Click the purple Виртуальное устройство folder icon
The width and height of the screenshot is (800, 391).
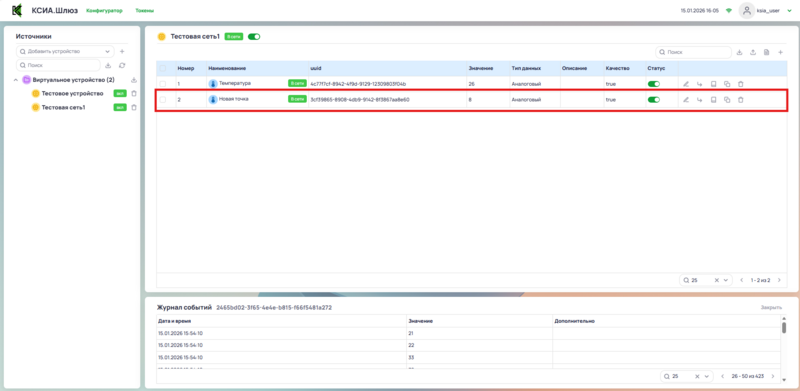coord(27,80)
